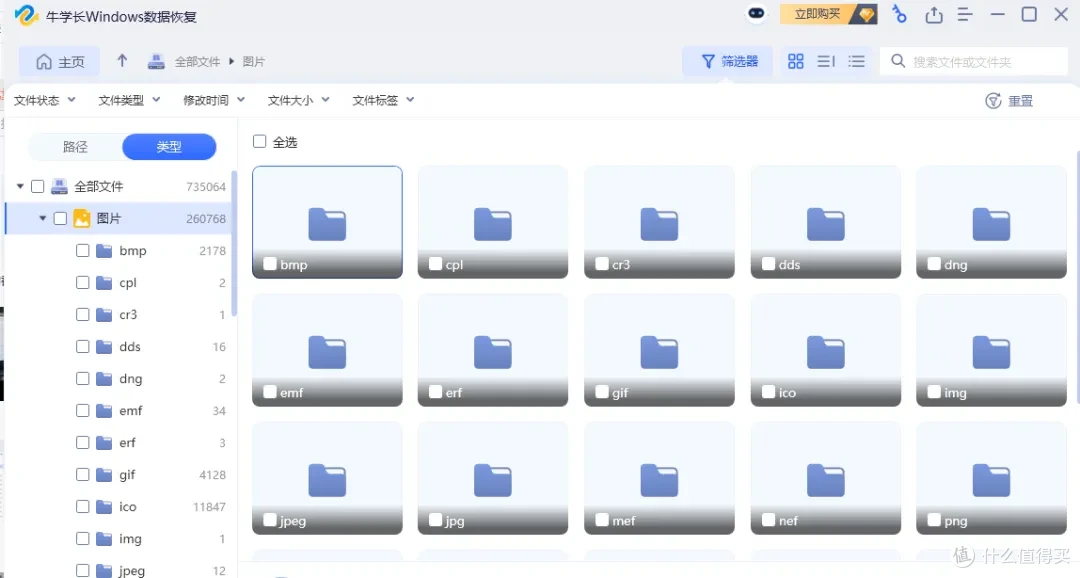
Task: Click the main file grid vertical scrollbar
Action: point(1077,276)
